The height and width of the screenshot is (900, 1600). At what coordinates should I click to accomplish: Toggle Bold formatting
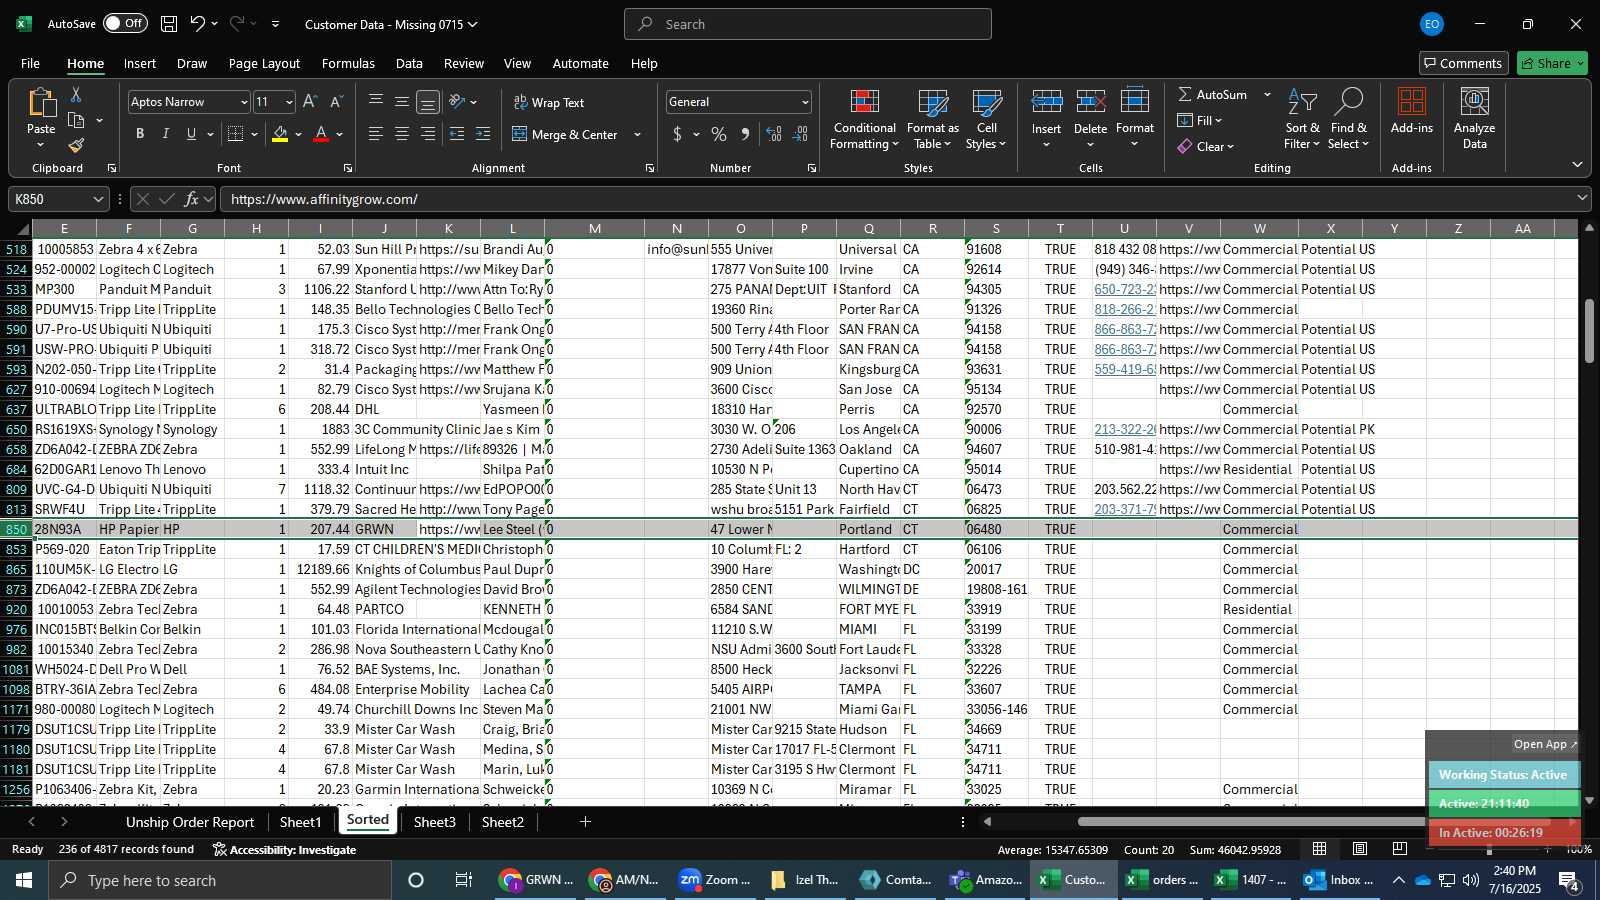click(140, 134)
